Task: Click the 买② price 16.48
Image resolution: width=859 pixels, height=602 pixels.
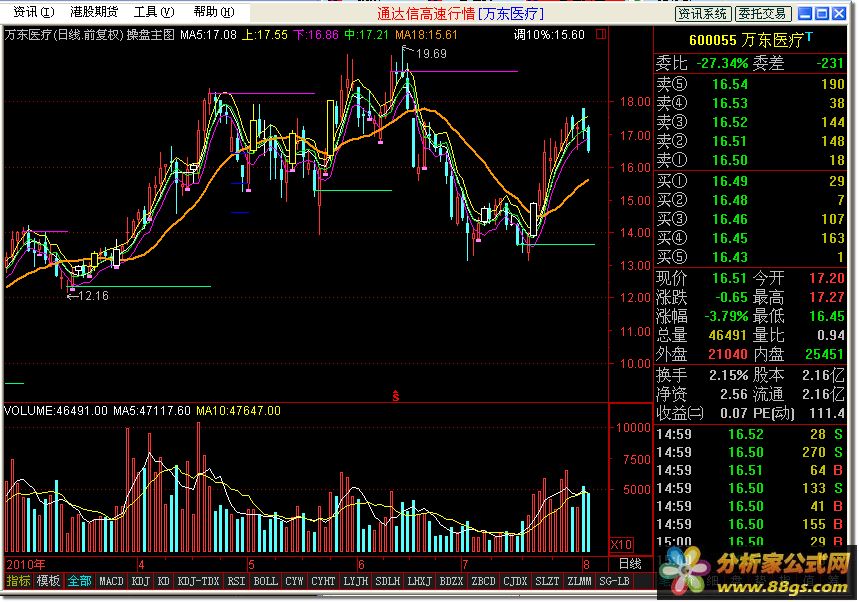Action: point(730,200)
